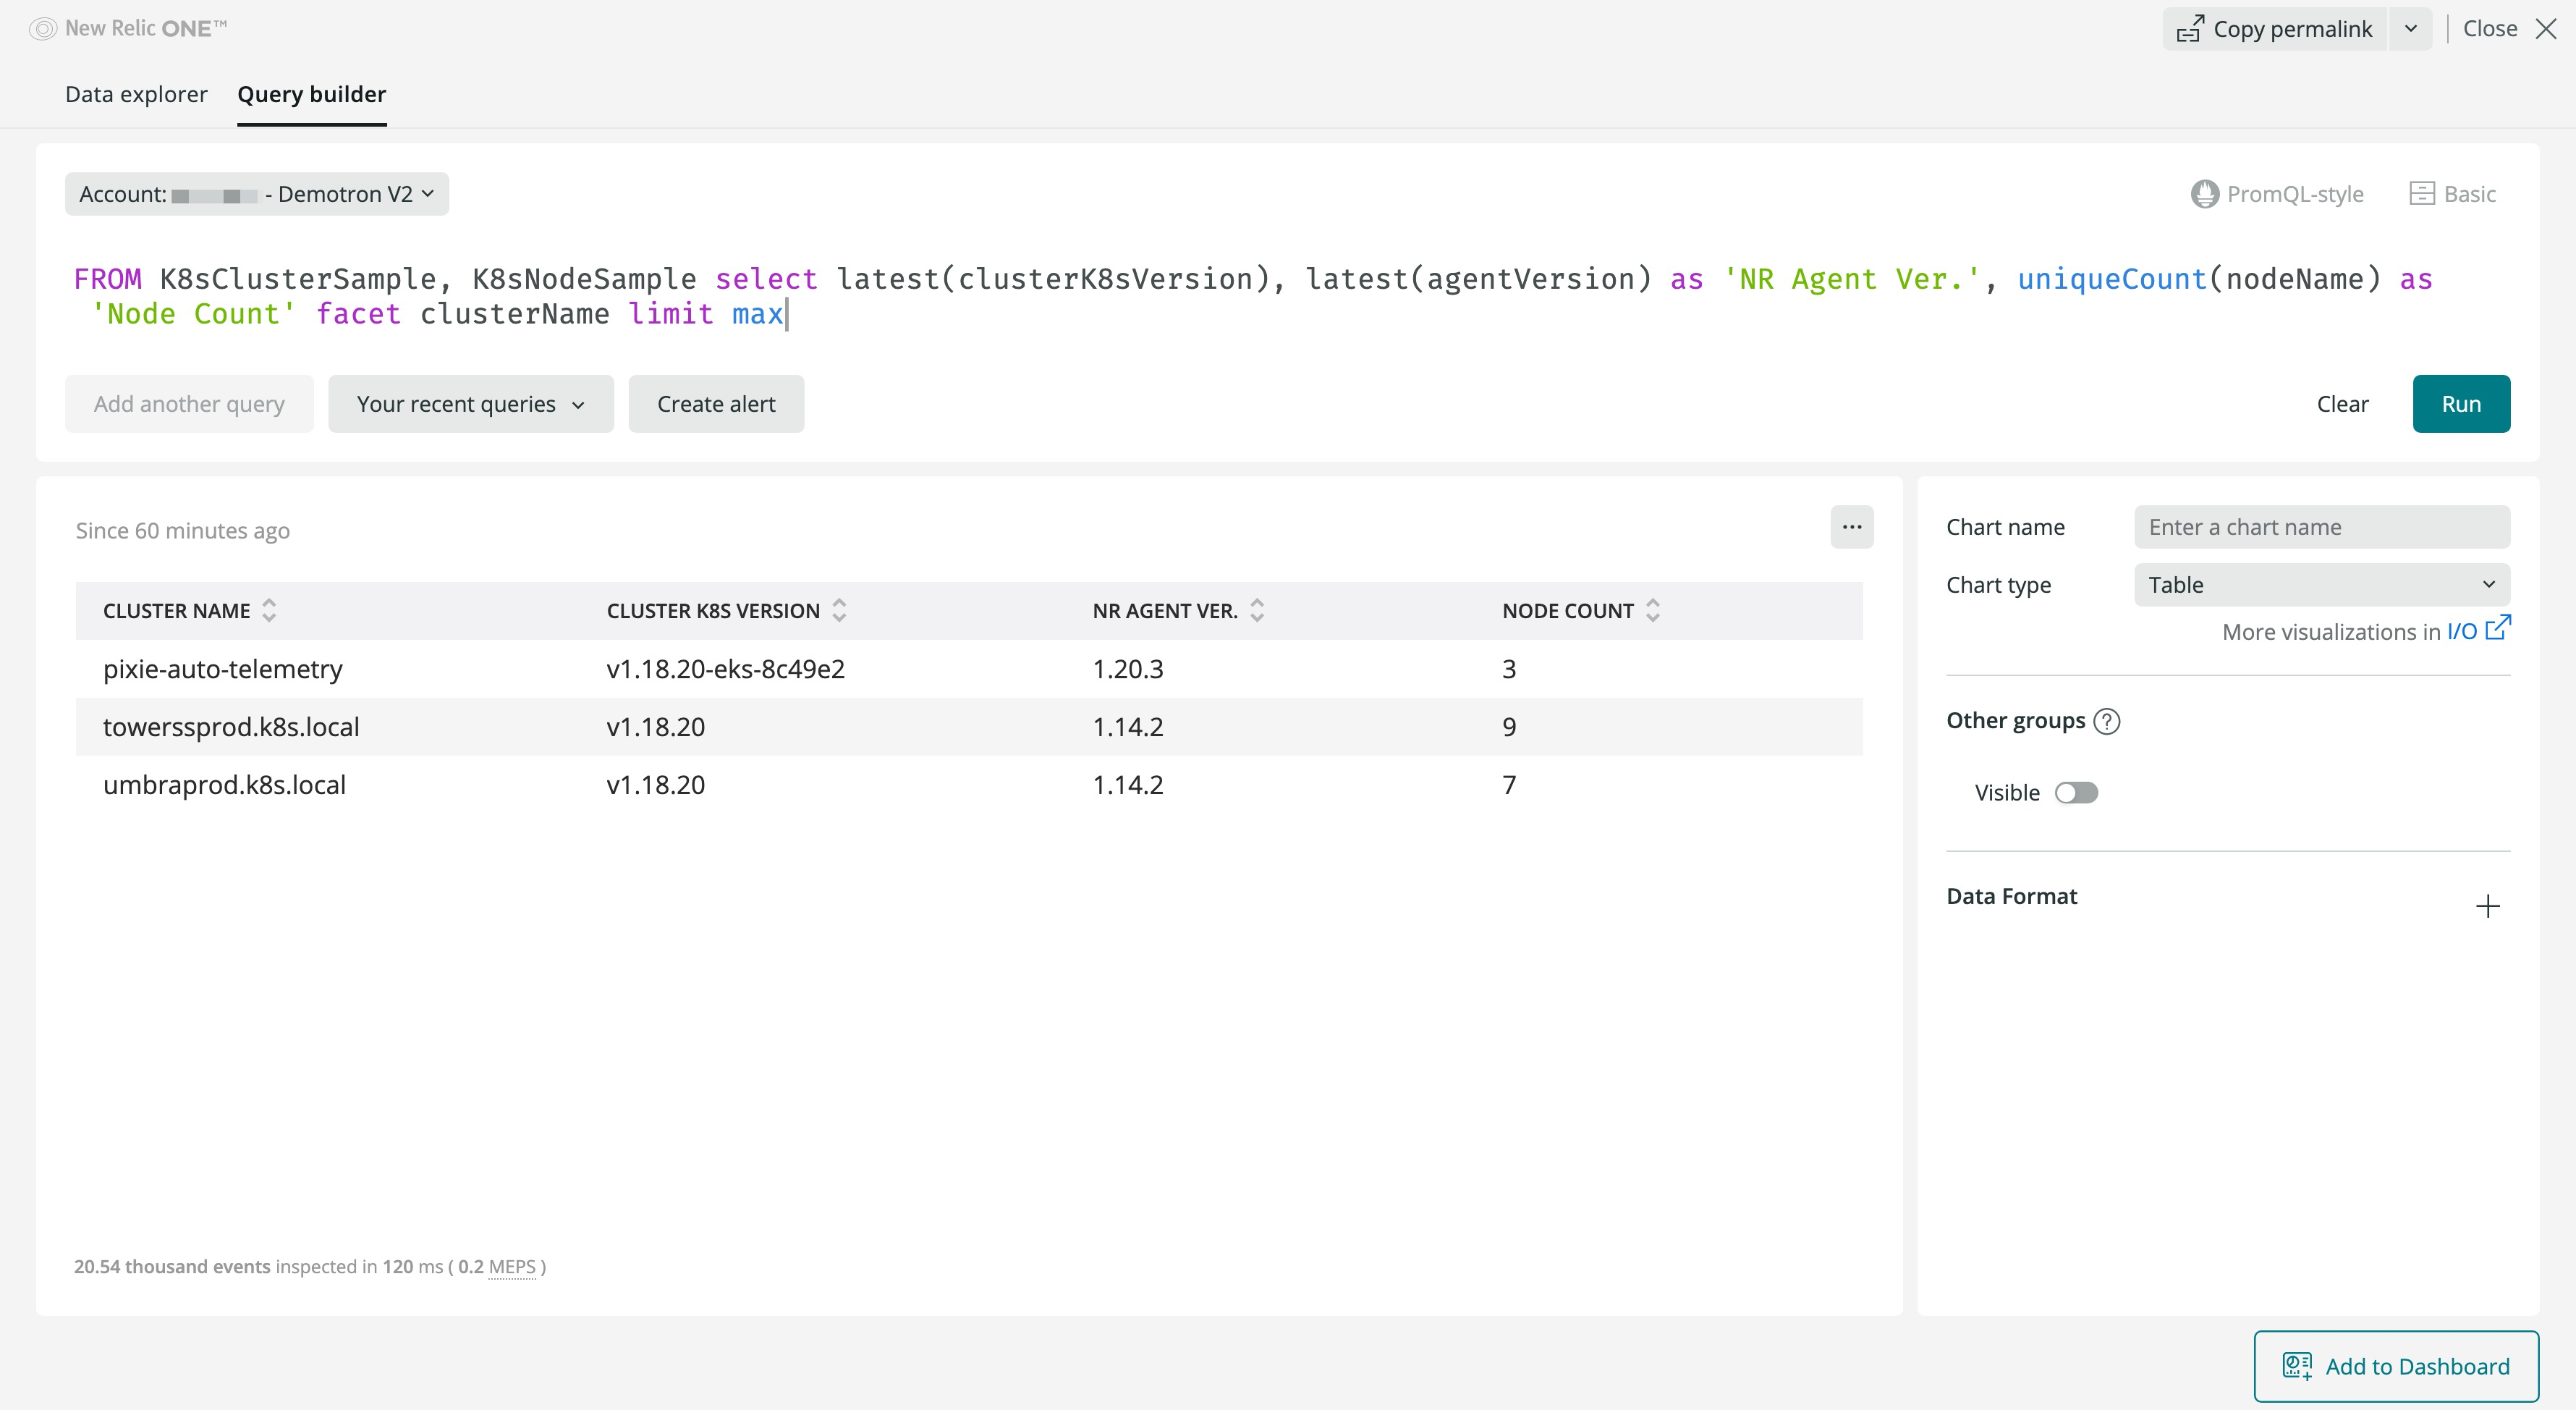Toggle Other groups Visible switch
Screen dimensions: 2576x1410
[2076, 793]
